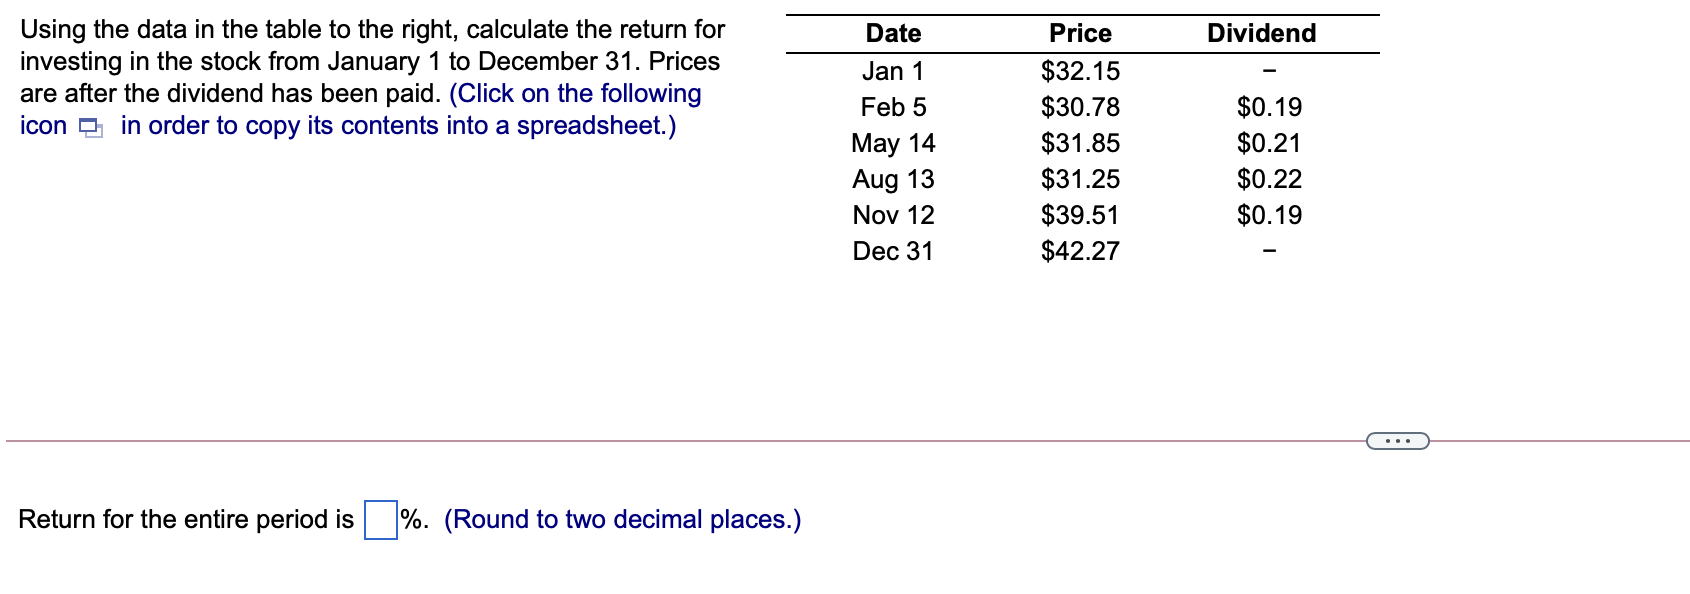Screen dimensions: 1690x594
Task: Click the Dividend column header
Action: [x=1262, y=33]
